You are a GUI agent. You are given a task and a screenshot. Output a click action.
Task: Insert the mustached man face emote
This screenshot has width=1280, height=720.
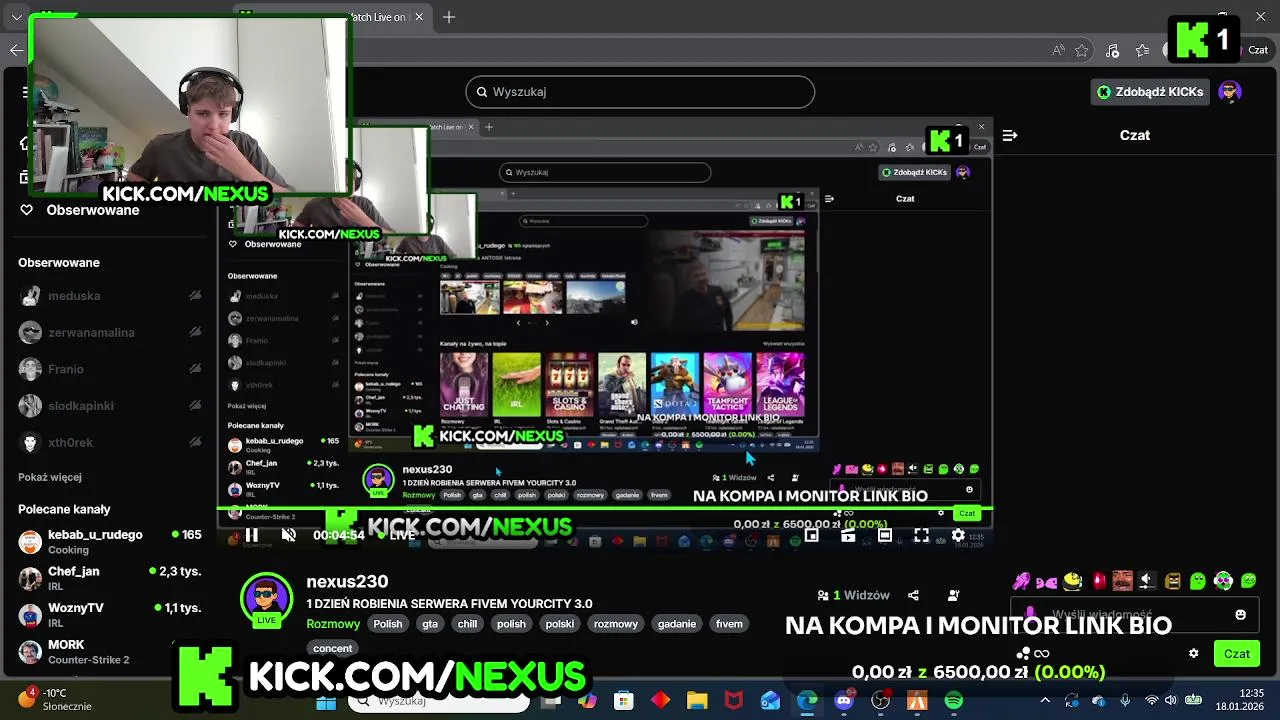click(x=1123, y=581)
